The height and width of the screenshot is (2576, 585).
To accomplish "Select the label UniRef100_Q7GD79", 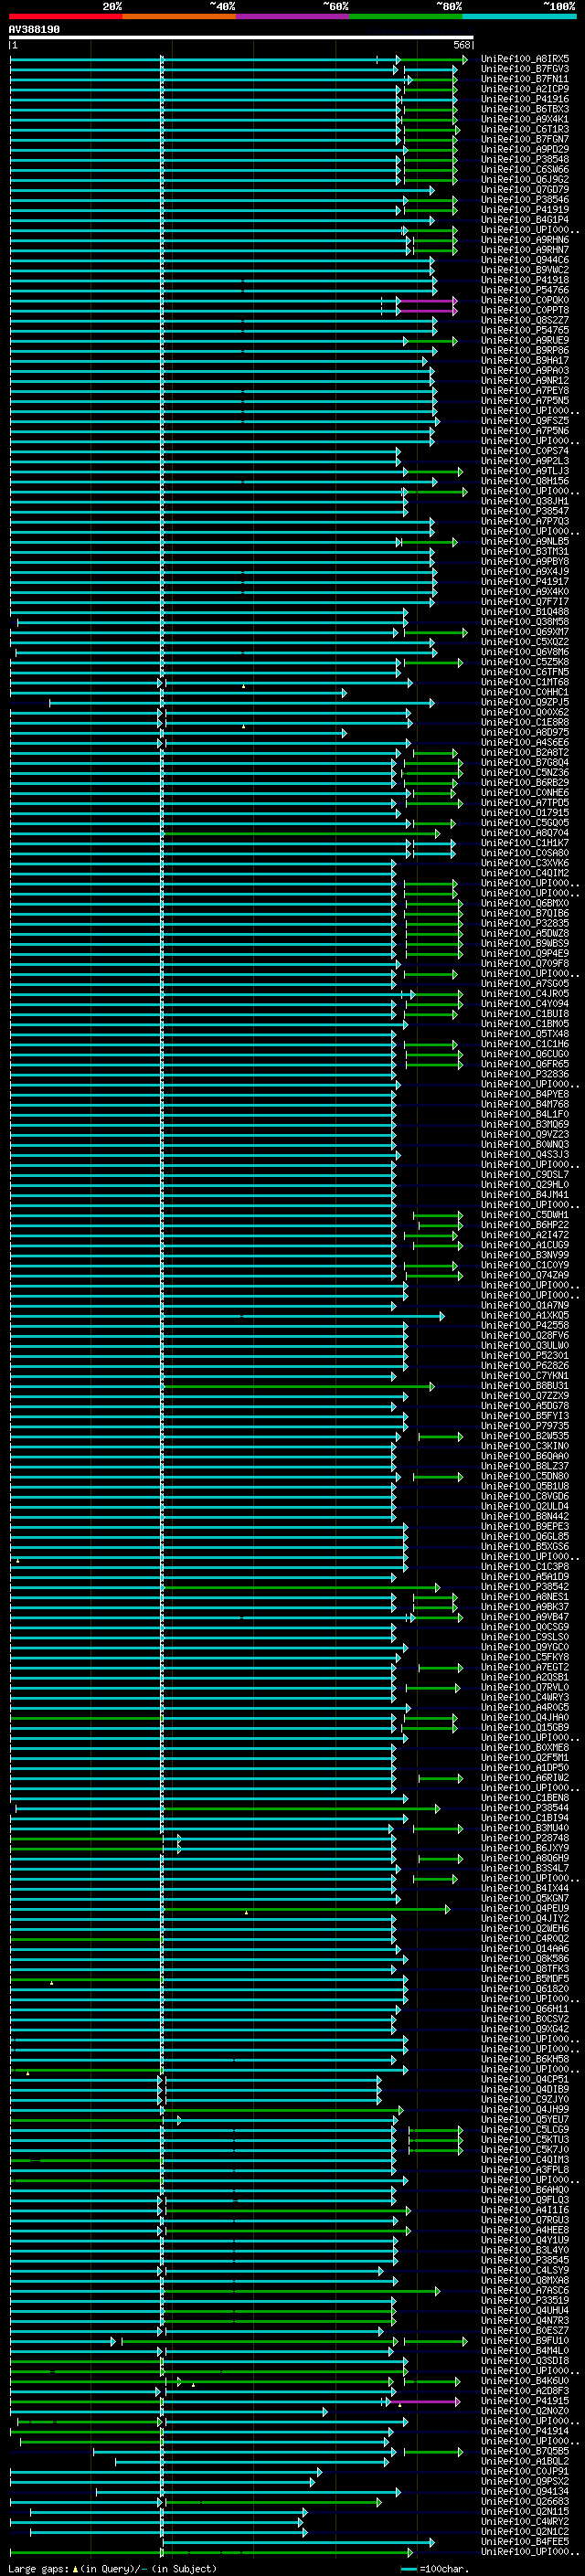I will point(525,189).
